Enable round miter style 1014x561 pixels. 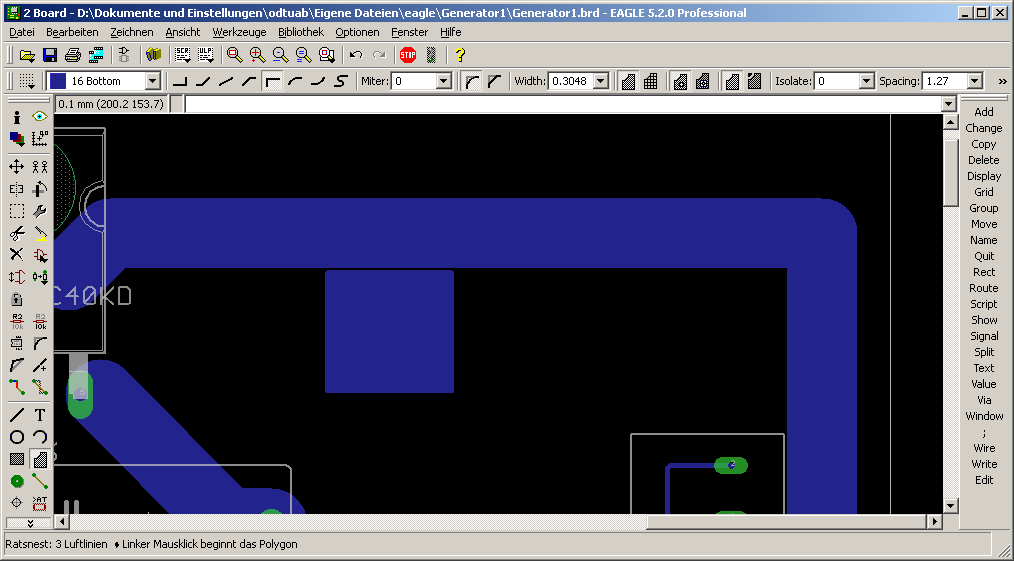473,81
